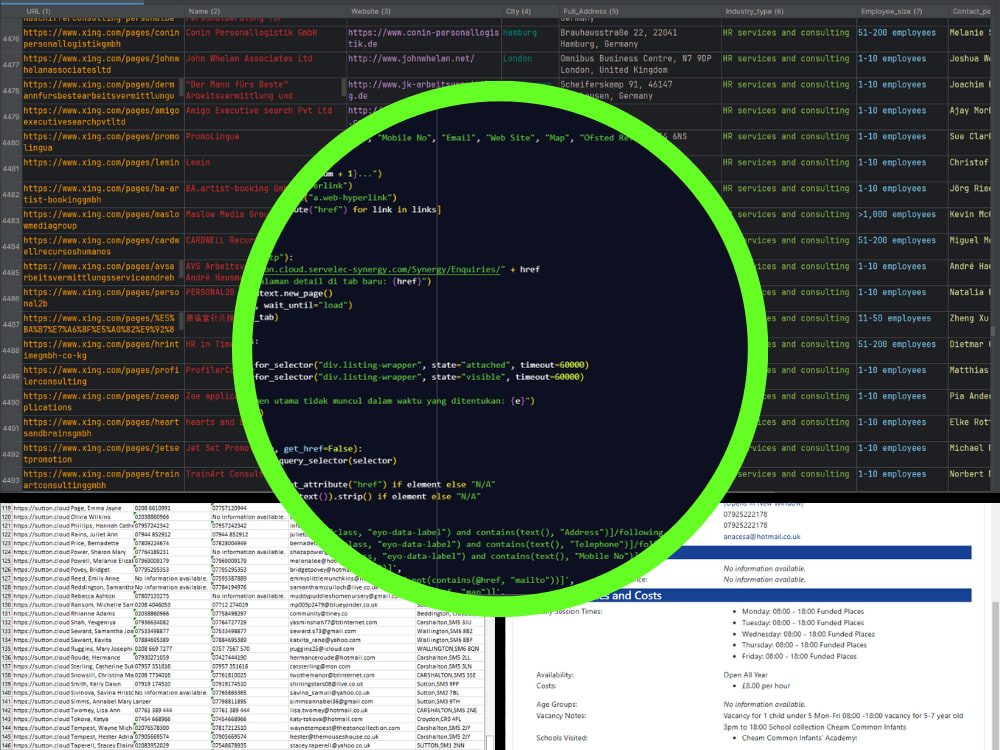Click the phone cell 0208 669 7277
1000x750 pixels.
(153, 649)
